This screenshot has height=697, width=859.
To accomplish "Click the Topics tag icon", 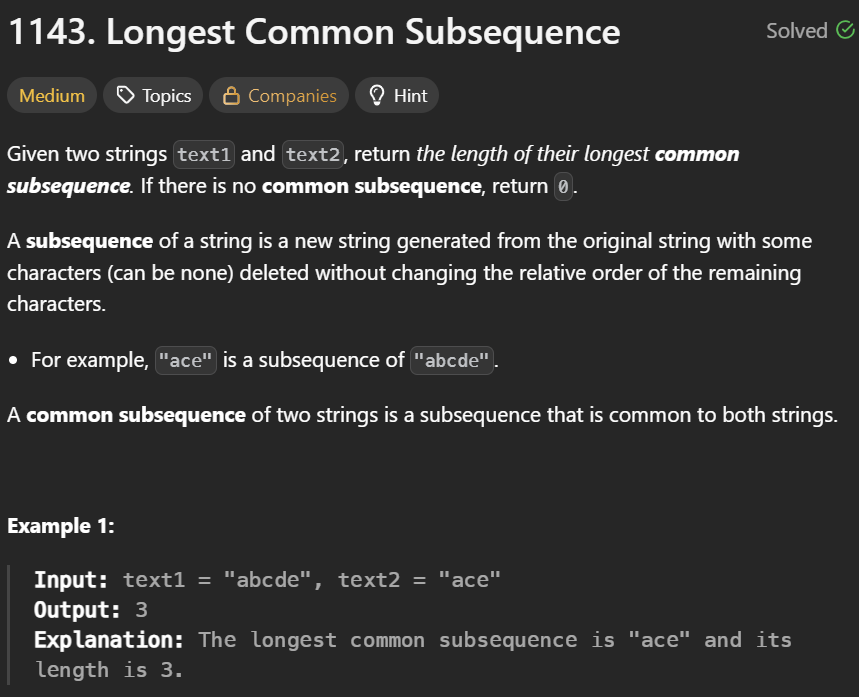I will point(125,95).
